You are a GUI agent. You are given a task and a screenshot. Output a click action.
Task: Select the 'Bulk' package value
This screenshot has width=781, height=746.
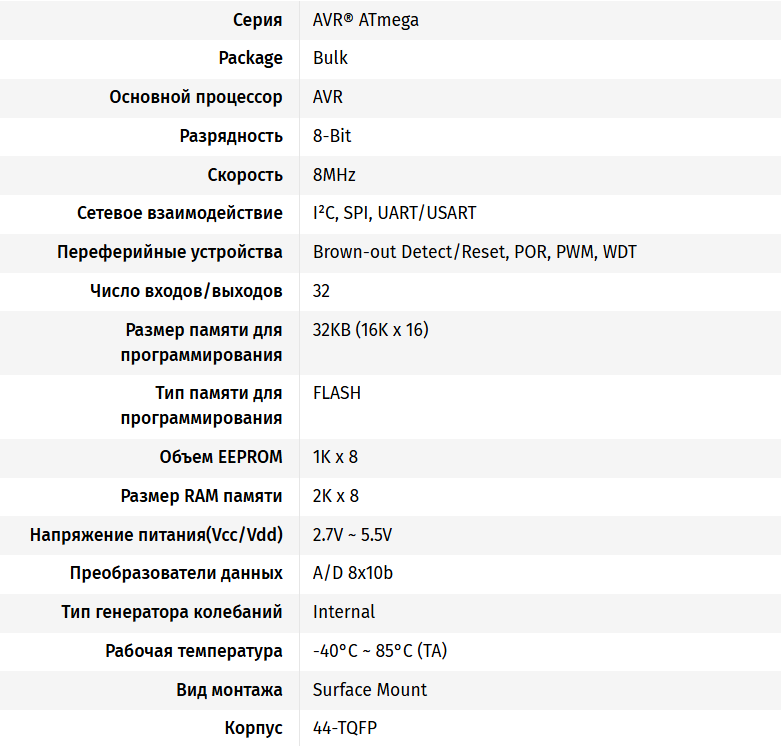(x=331, y=58)
